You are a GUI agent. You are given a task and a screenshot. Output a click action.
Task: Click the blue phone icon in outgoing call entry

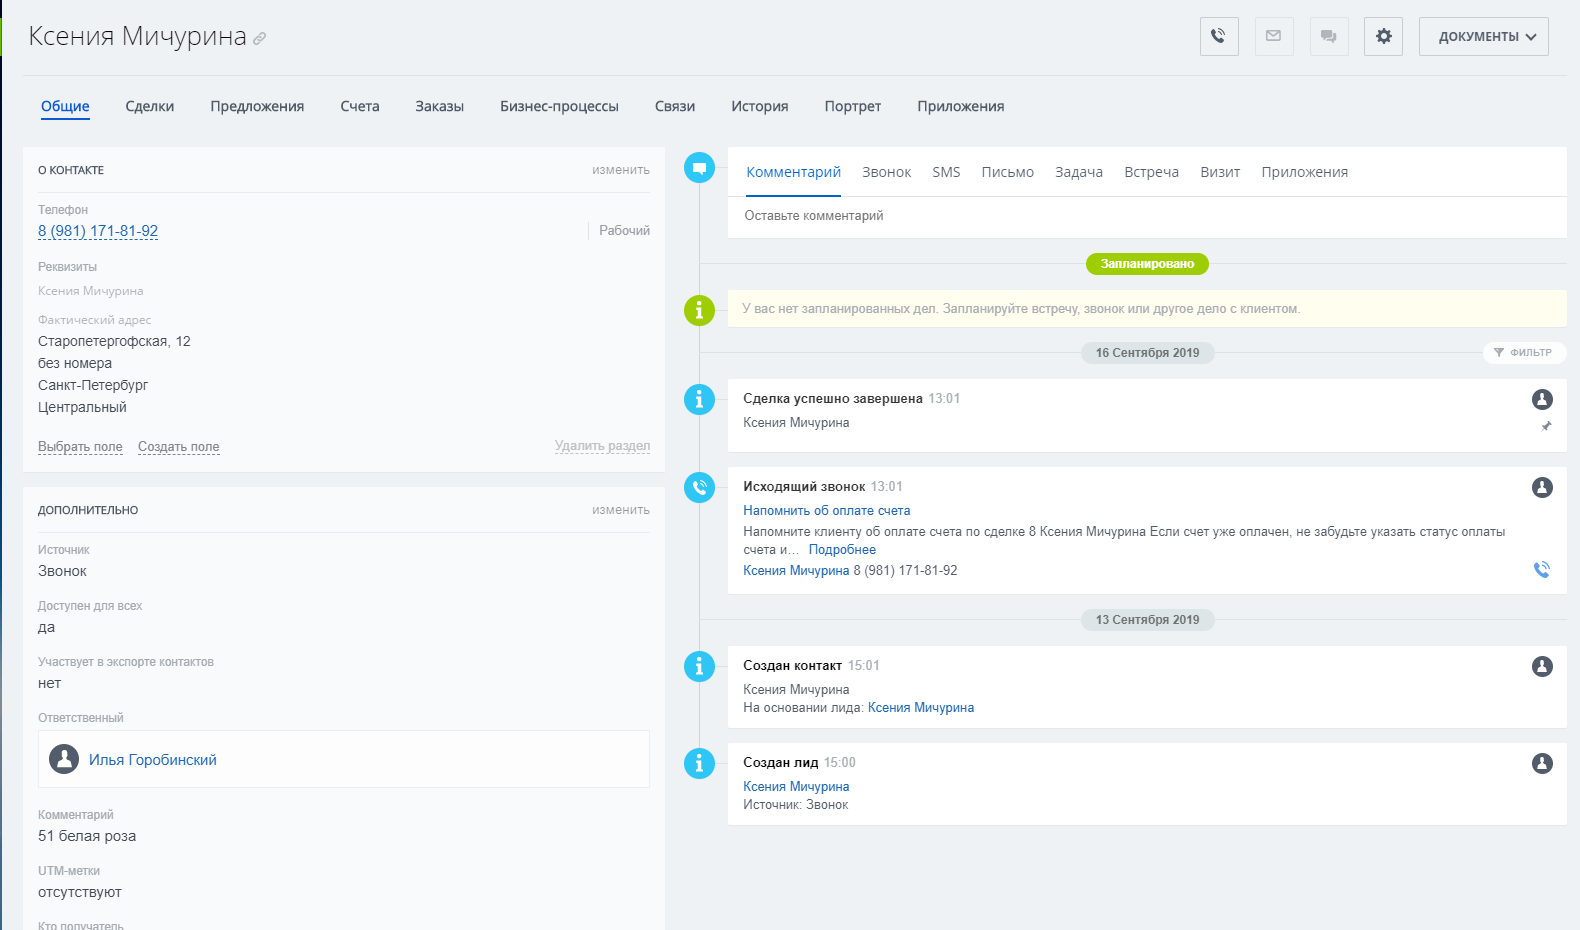(1541, 570)
